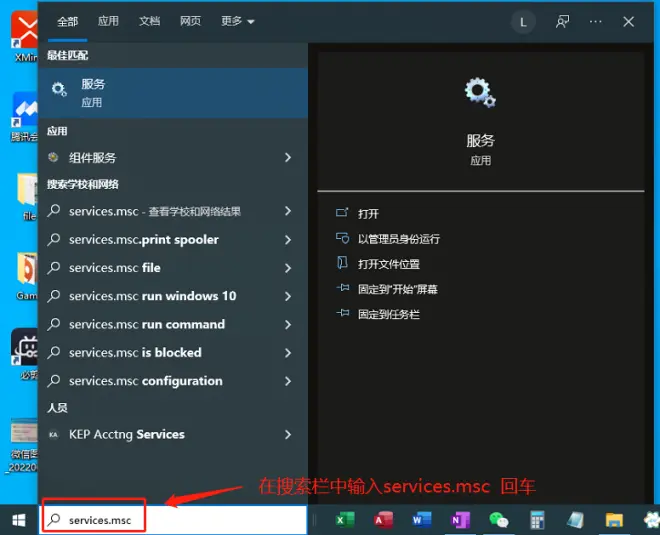
Task: Expand the 查看学校和网络结果 suggestion arrow
Action: [x=288, y=211]
